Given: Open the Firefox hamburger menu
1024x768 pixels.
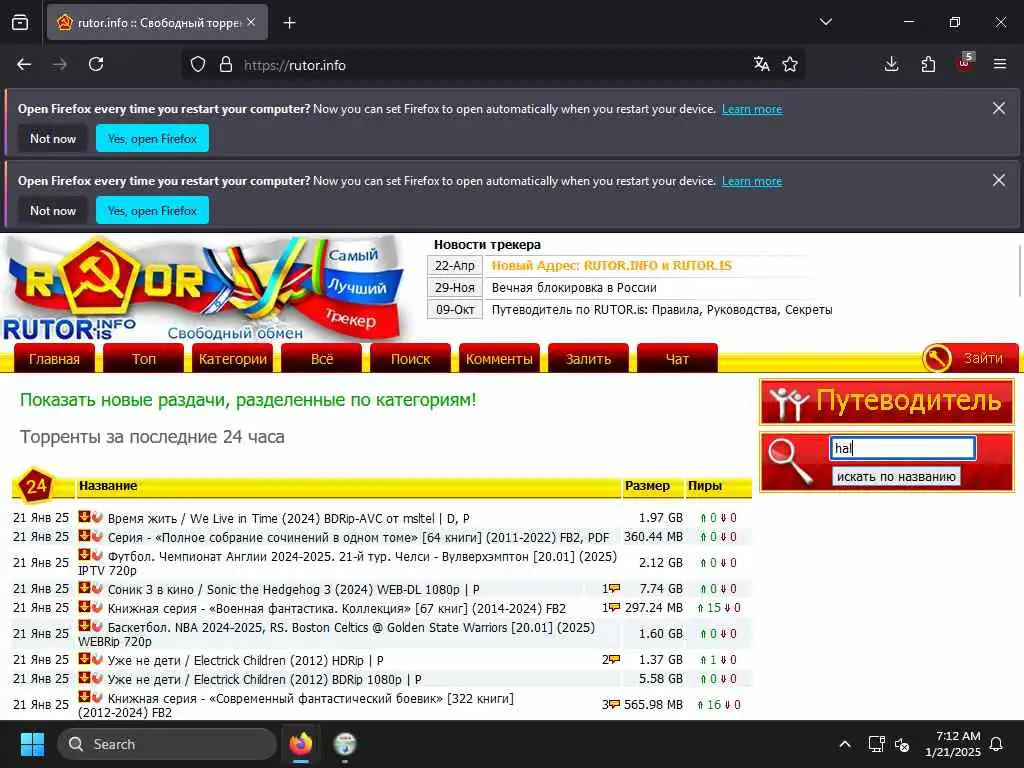Looking at the screenshot, I should coord(1000,64).
